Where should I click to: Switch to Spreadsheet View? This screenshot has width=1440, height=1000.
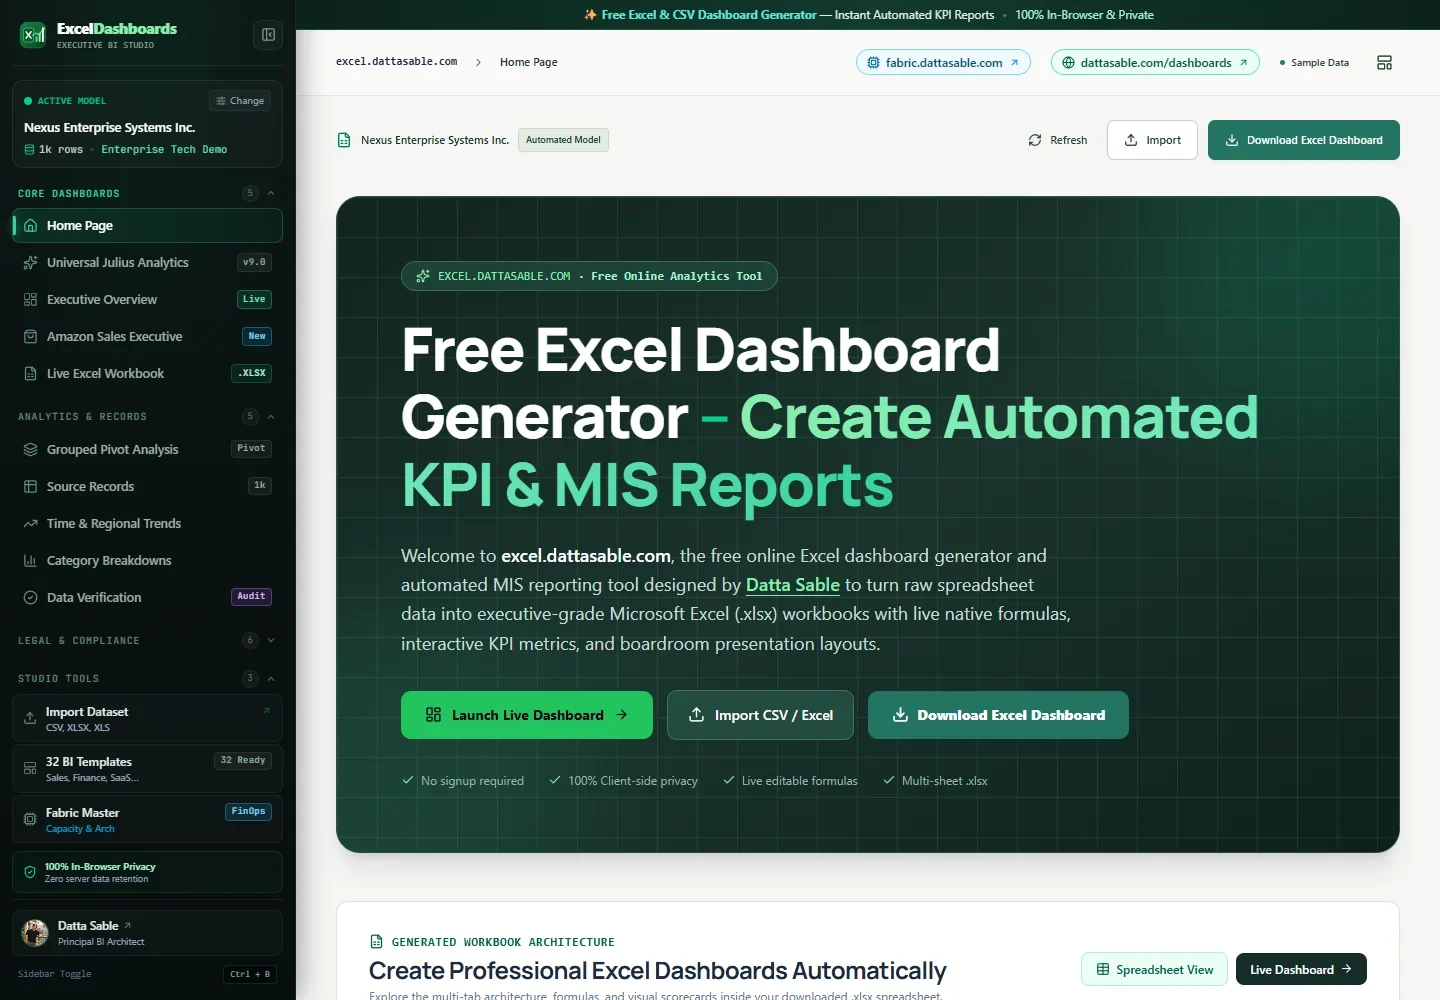point(1154,969)
